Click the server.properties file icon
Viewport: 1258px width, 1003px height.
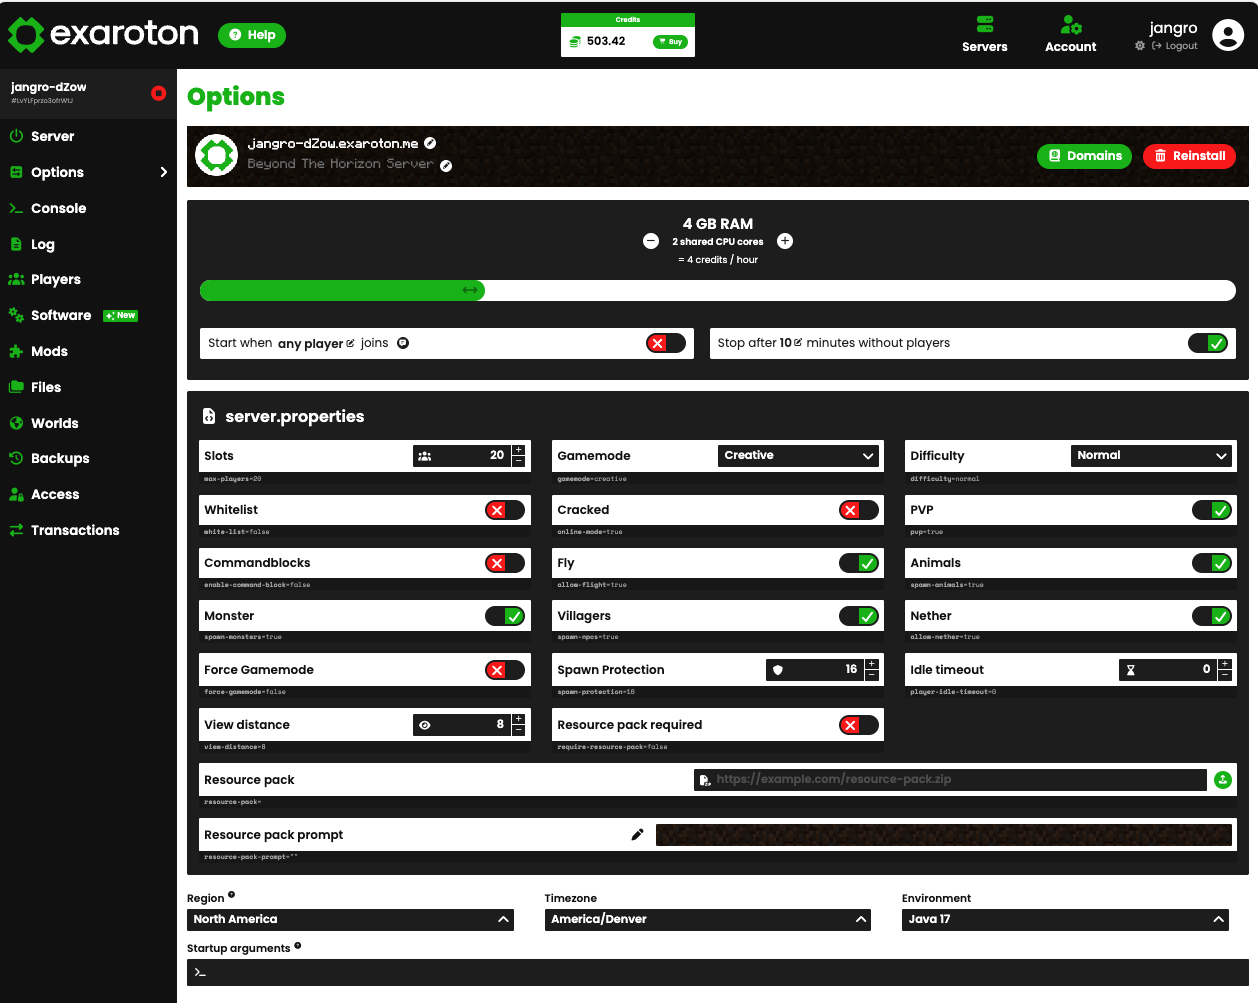point(209,417)
